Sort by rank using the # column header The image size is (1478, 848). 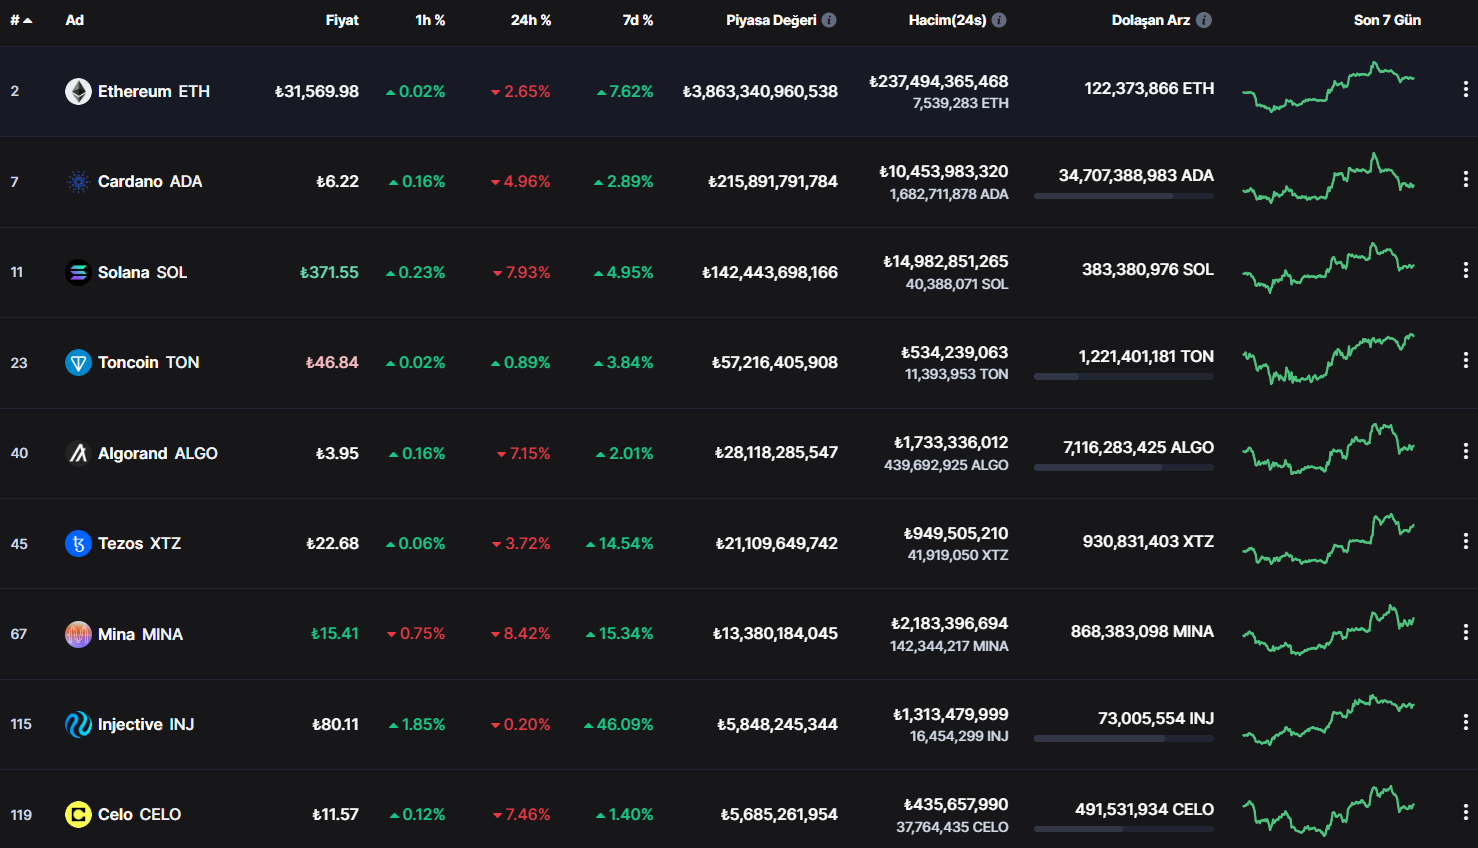21,20
